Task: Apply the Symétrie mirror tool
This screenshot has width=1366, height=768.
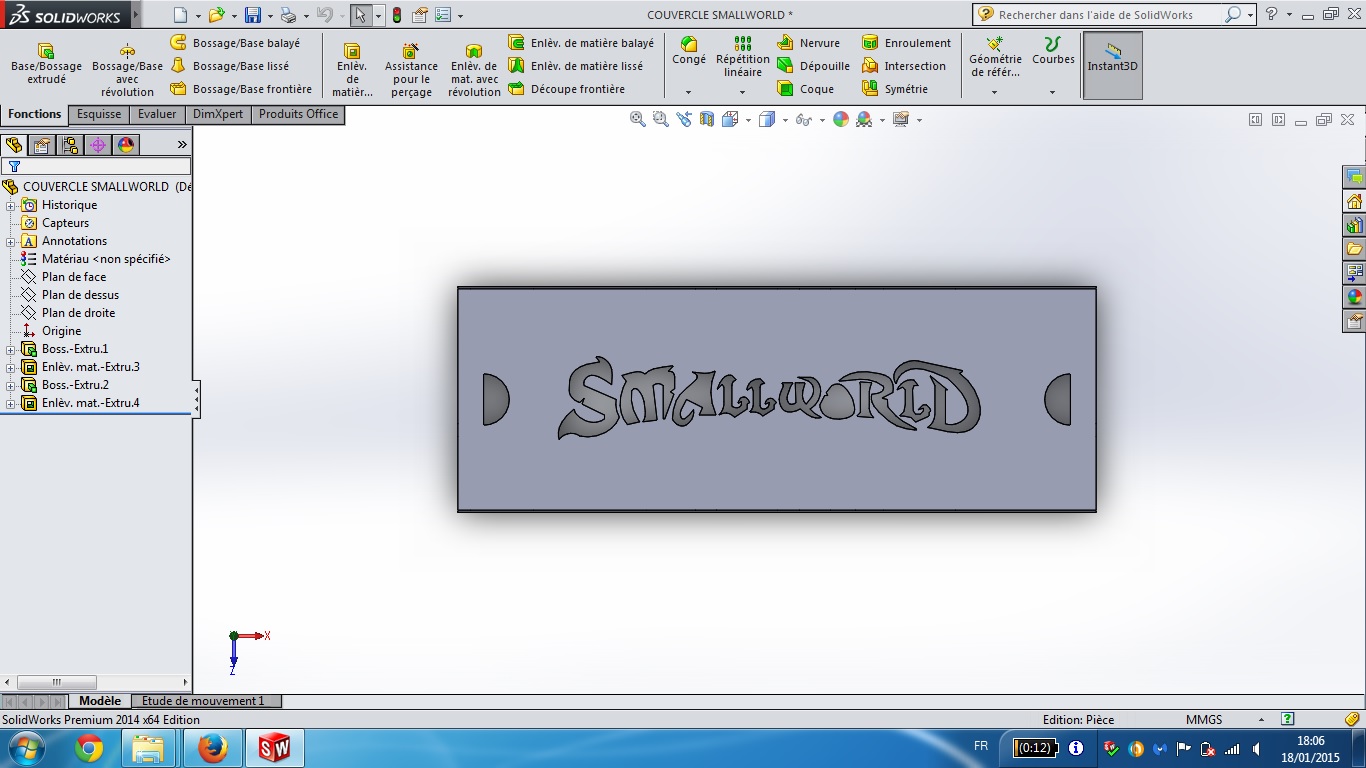Action: [895, 89]
